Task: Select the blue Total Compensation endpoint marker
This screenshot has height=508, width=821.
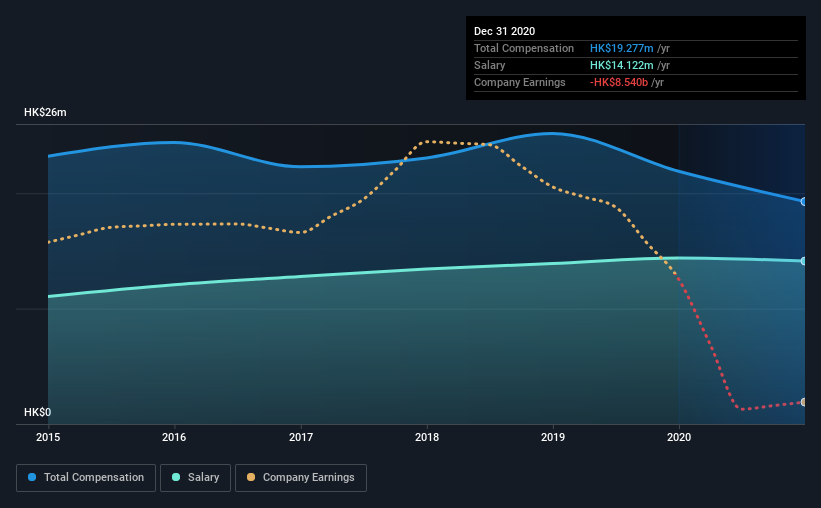Action: coord(803,202)
